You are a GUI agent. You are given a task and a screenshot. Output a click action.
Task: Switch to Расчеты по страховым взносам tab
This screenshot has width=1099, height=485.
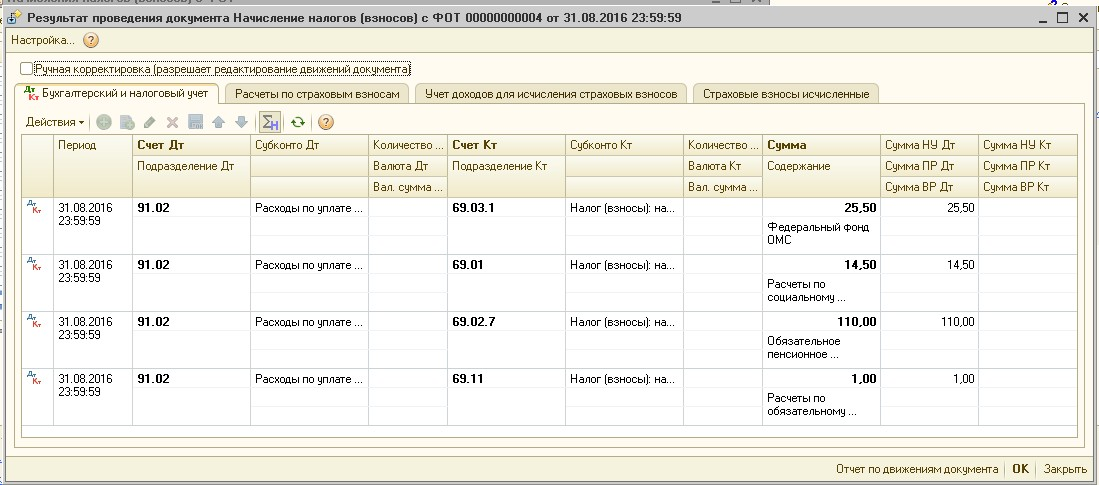pos(317,94)
